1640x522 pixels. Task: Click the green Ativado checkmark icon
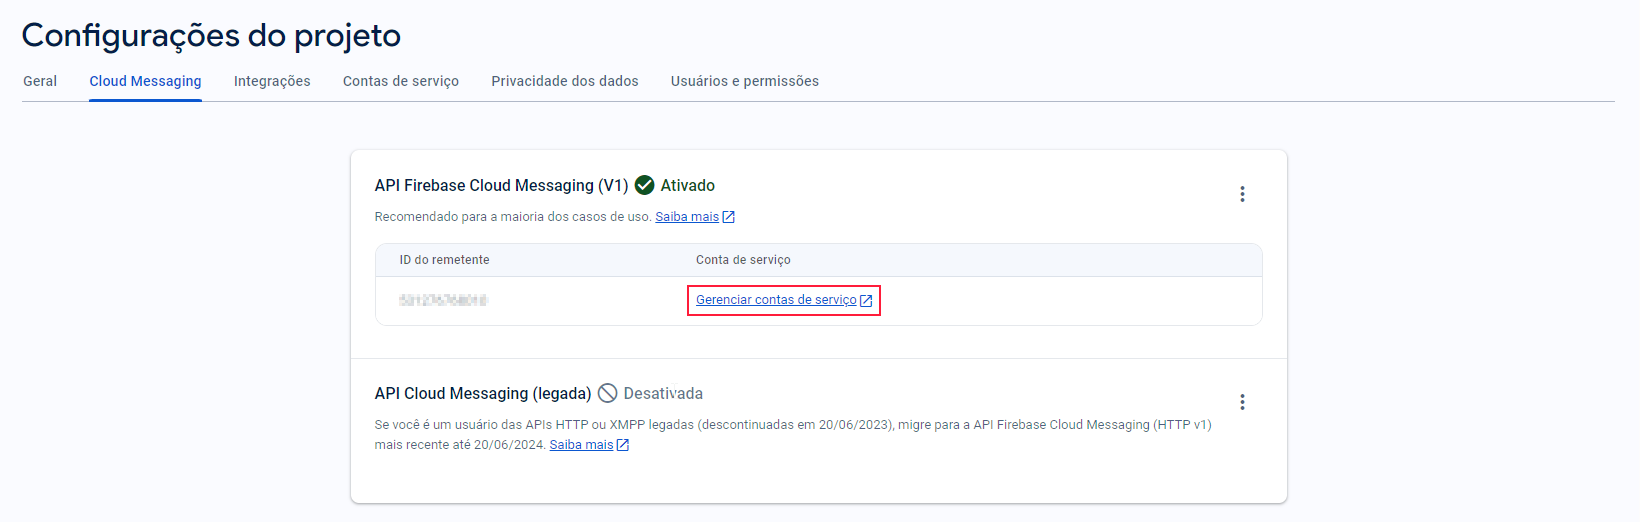pyautogui.click(x=645, y=185)
